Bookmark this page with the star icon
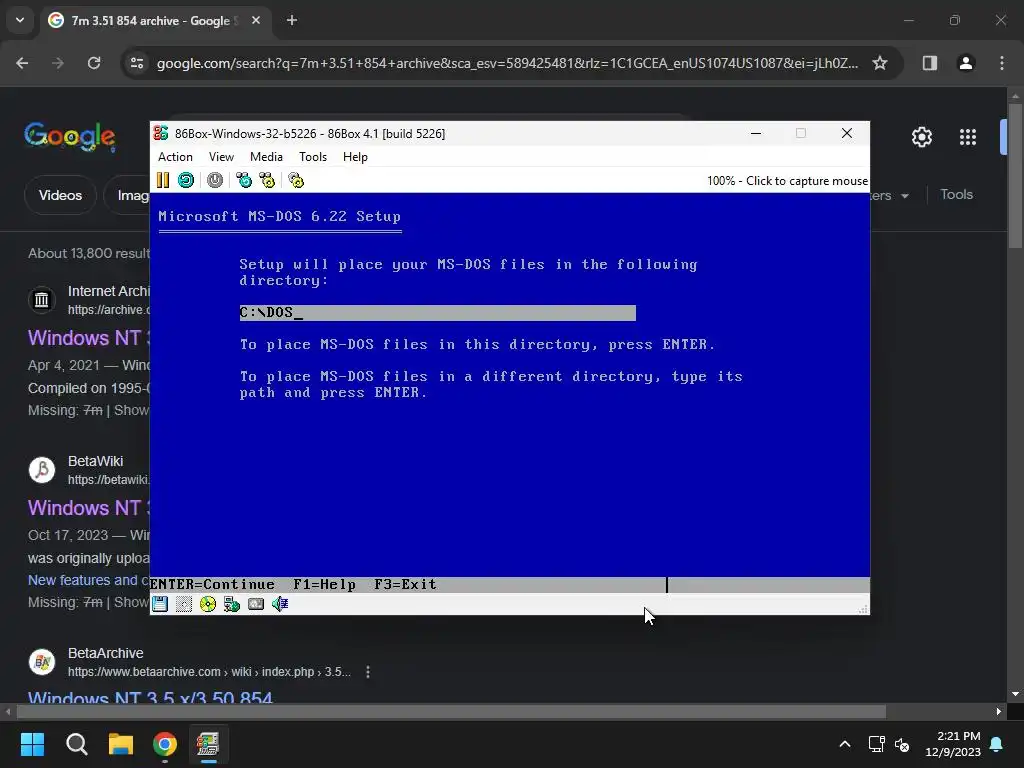The width and height of the screenshot is (1024, 768). tap(880, 63)
